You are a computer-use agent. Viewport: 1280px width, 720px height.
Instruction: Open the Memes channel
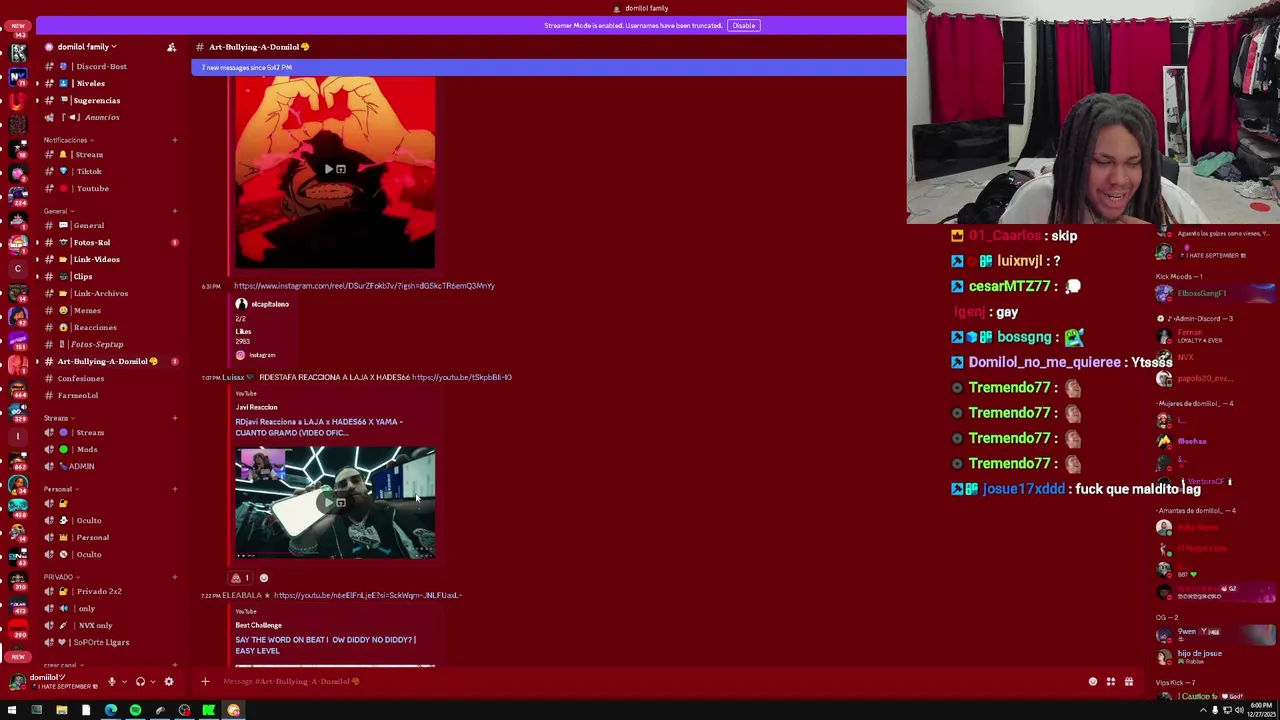[87, 310]
